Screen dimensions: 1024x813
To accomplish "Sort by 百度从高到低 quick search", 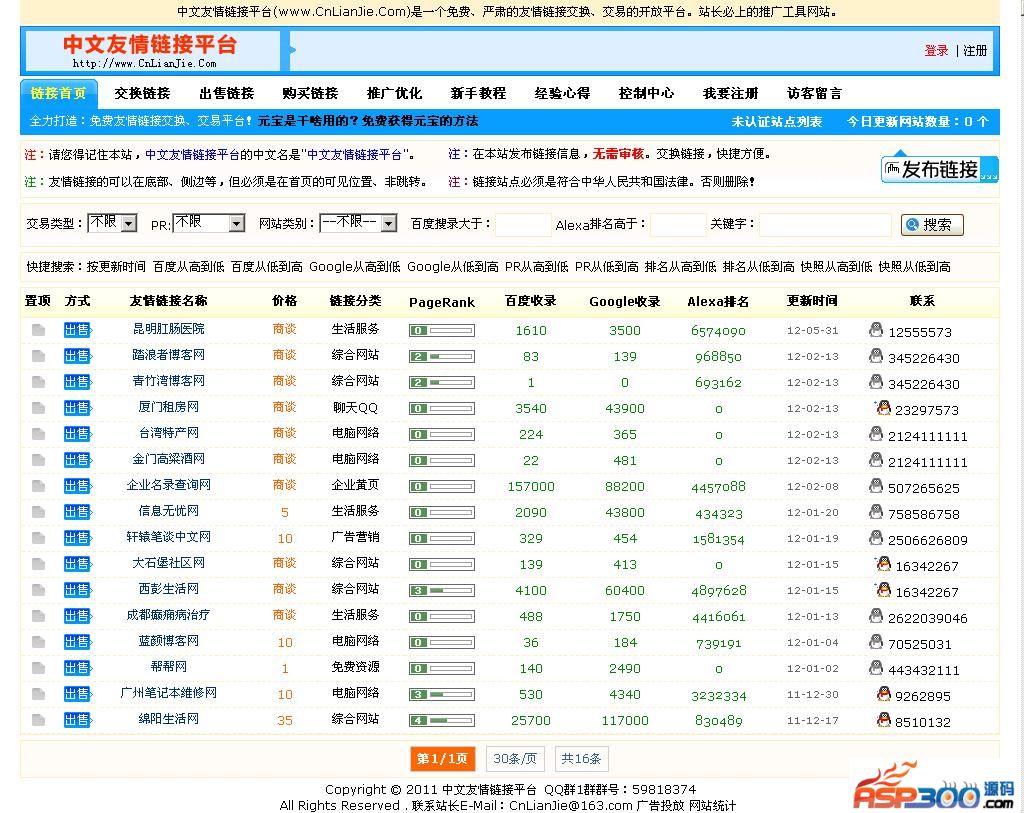I will click(188, 267).
